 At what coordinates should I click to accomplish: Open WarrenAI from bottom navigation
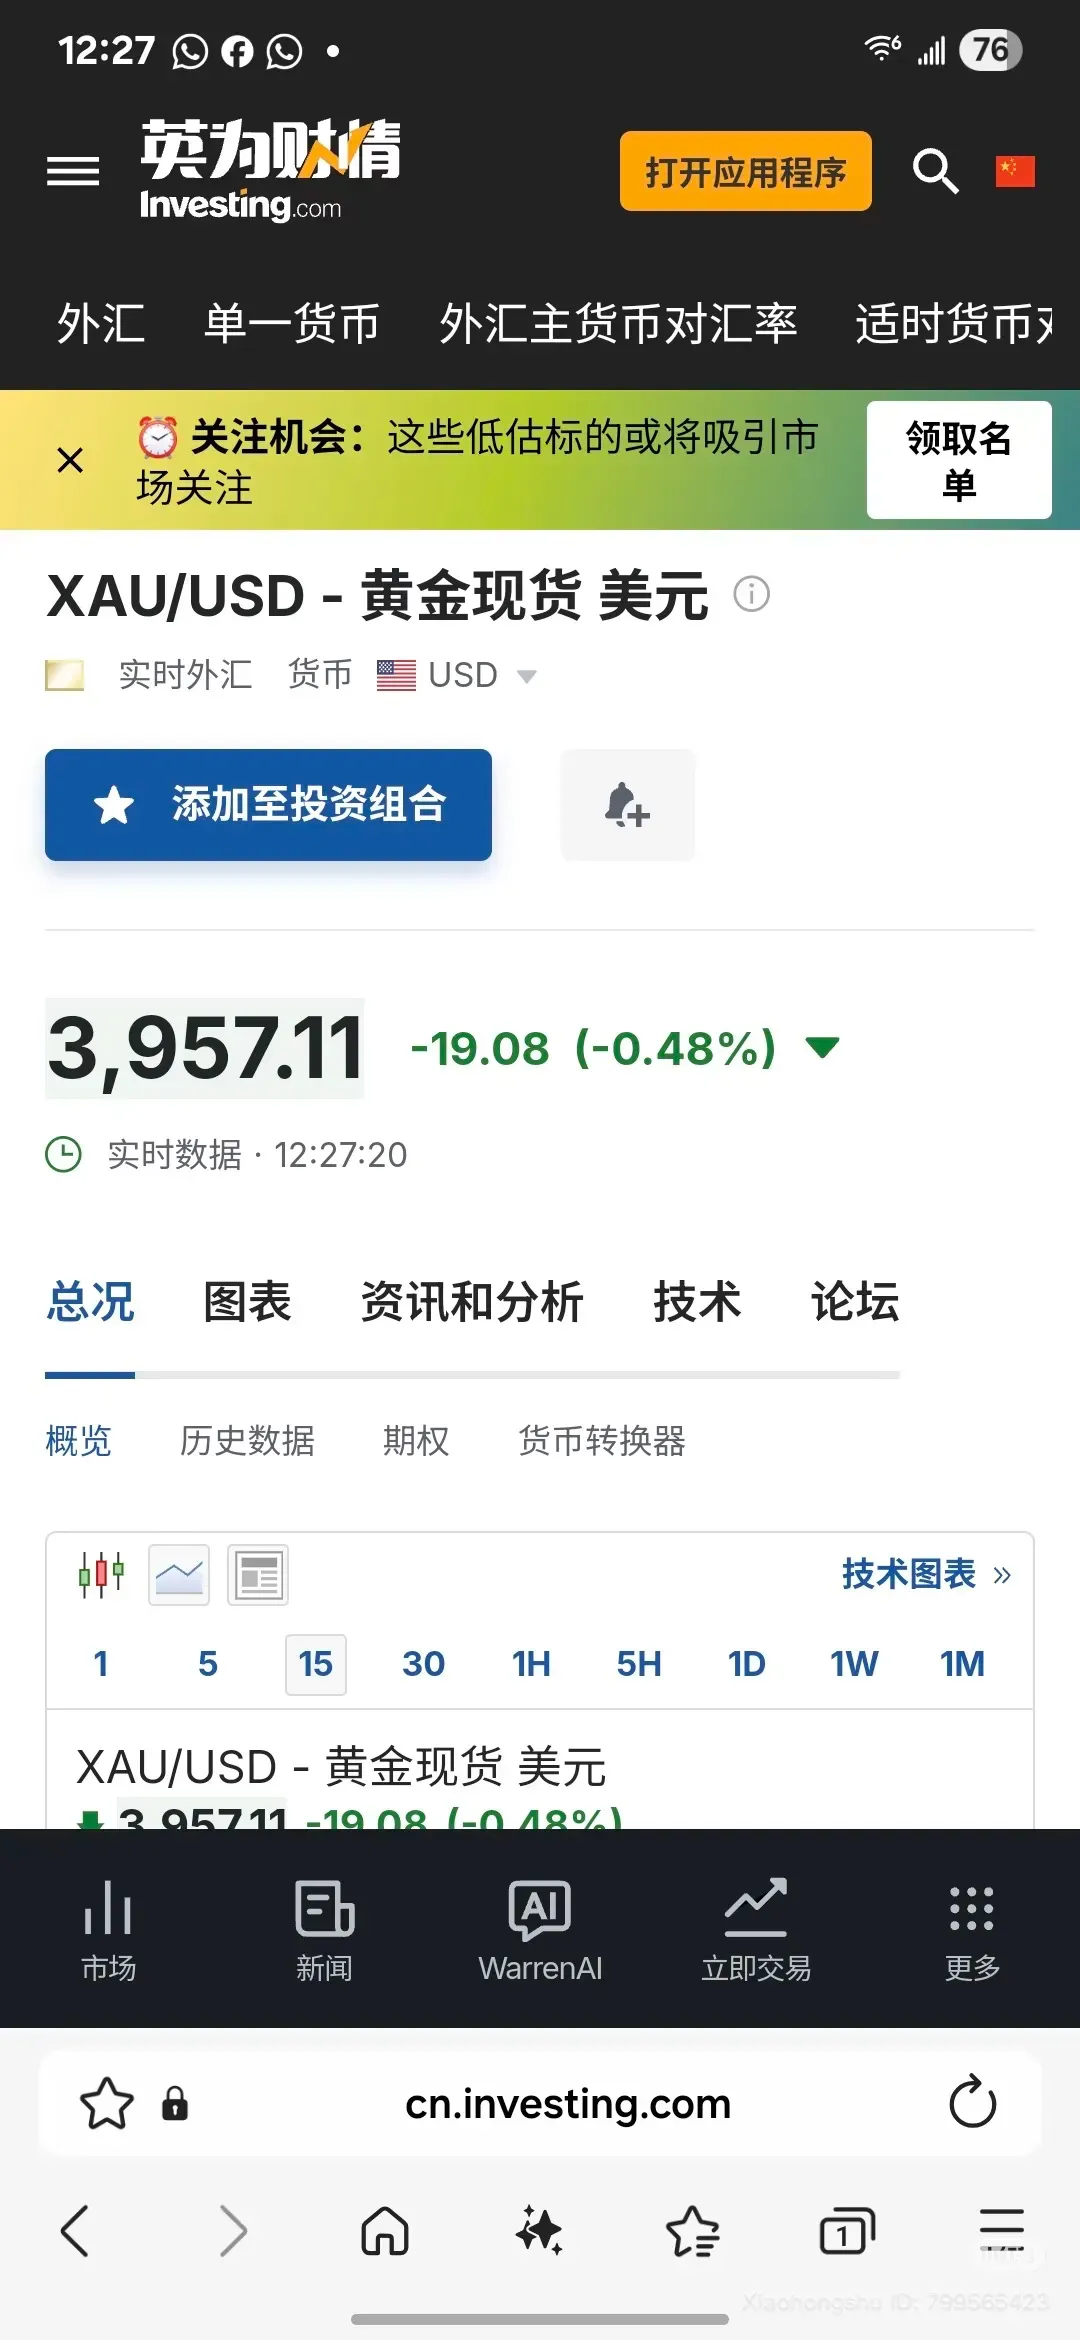pos(540,1929)
